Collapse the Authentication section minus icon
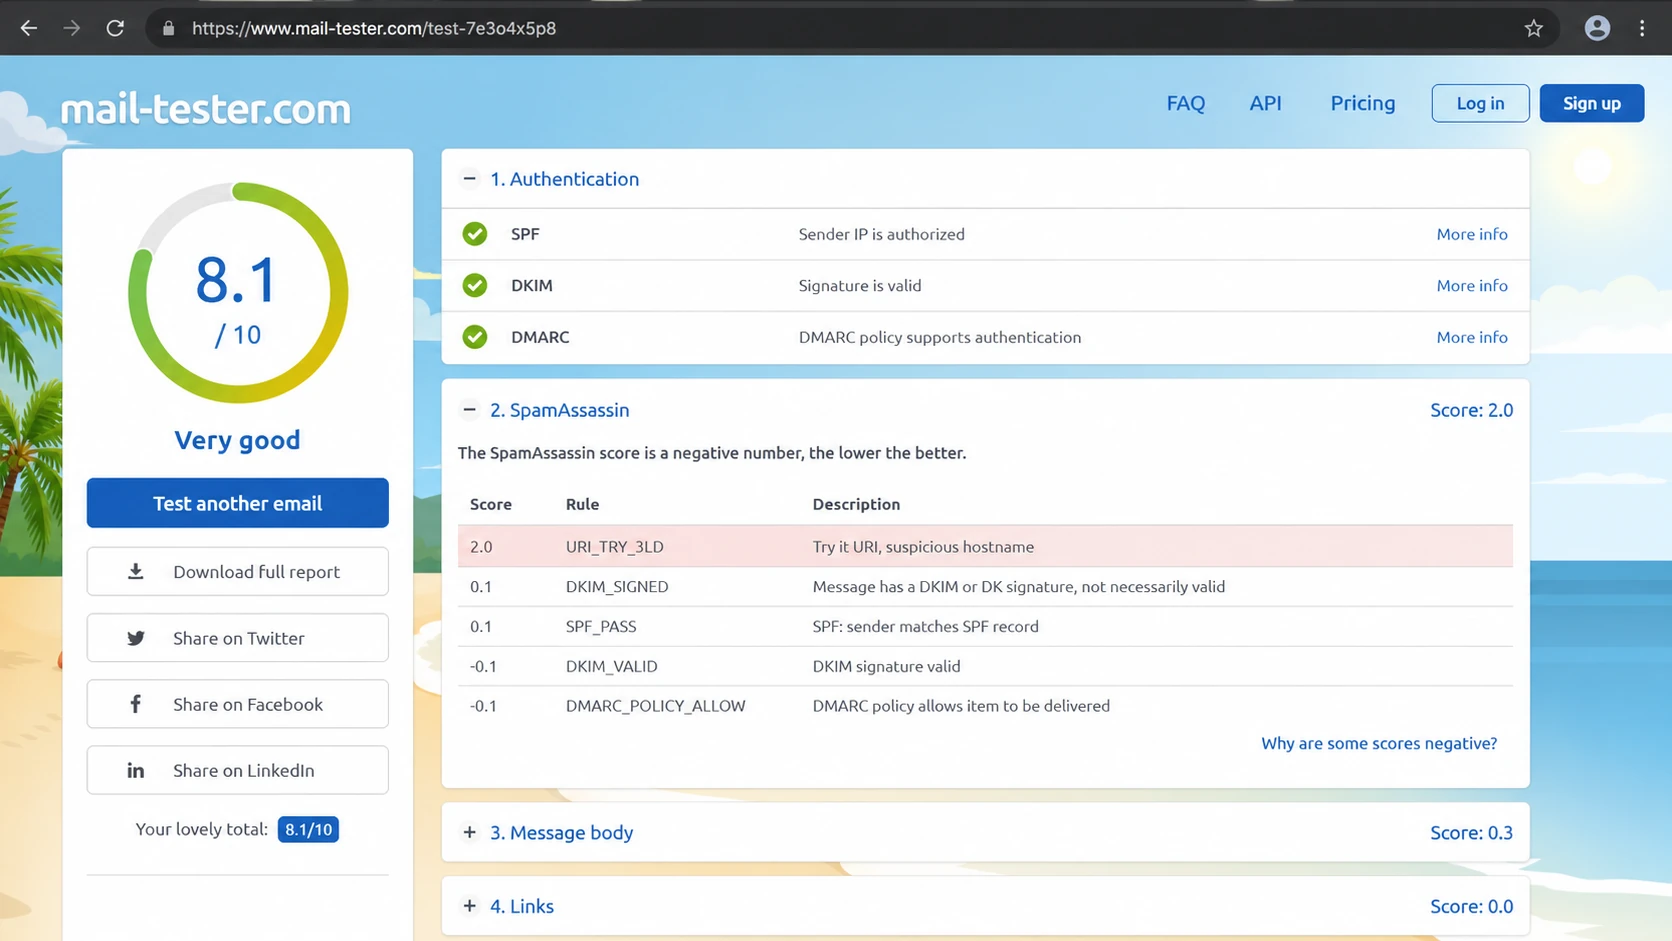The height and width of the screenshot is (941, 1672). point(469,179)
